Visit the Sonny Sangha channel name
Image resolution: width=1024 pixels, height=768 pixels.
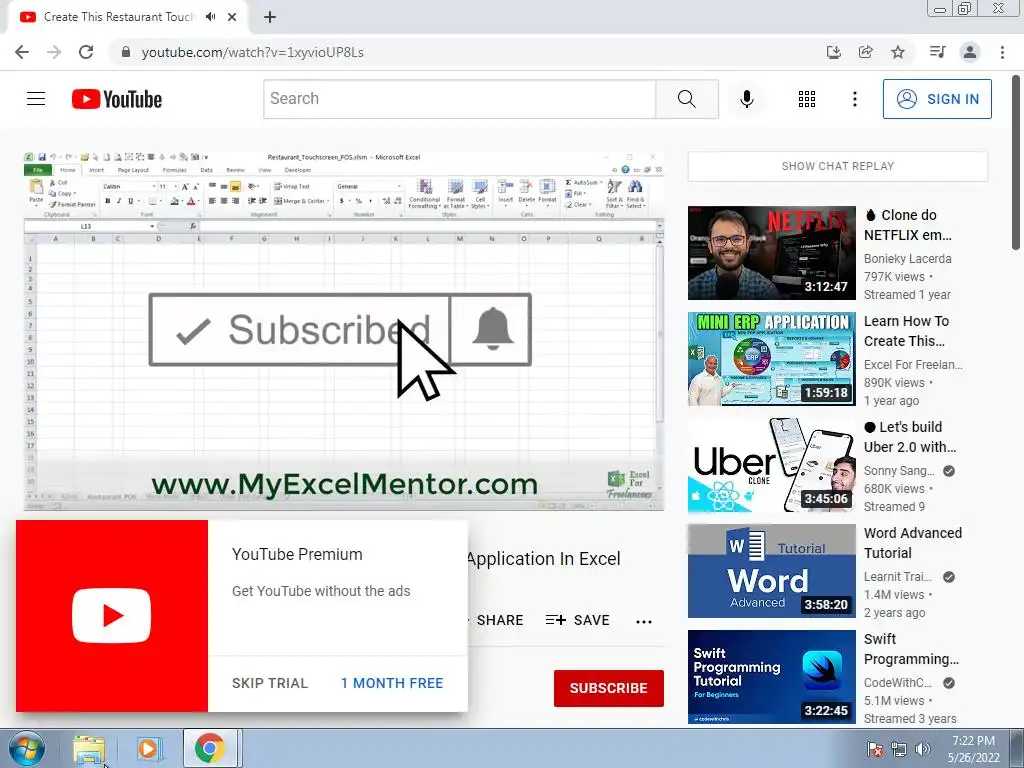(899, 471)
